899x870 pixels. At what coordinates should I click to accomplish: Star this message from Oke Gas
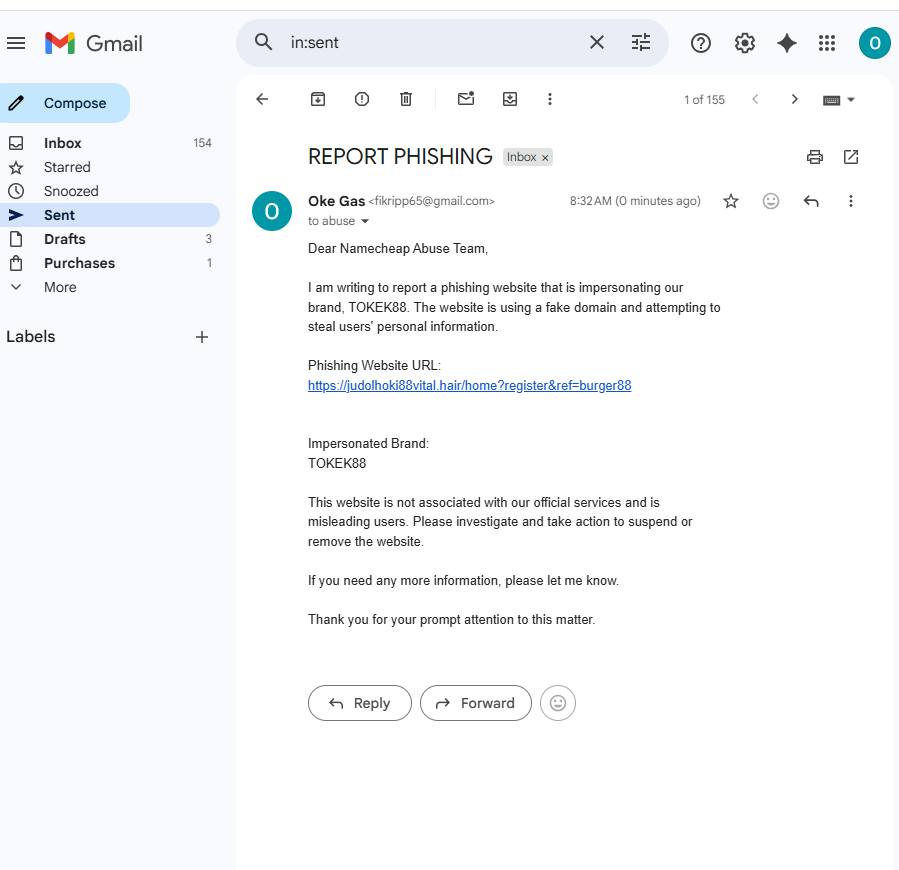[730, 201]
